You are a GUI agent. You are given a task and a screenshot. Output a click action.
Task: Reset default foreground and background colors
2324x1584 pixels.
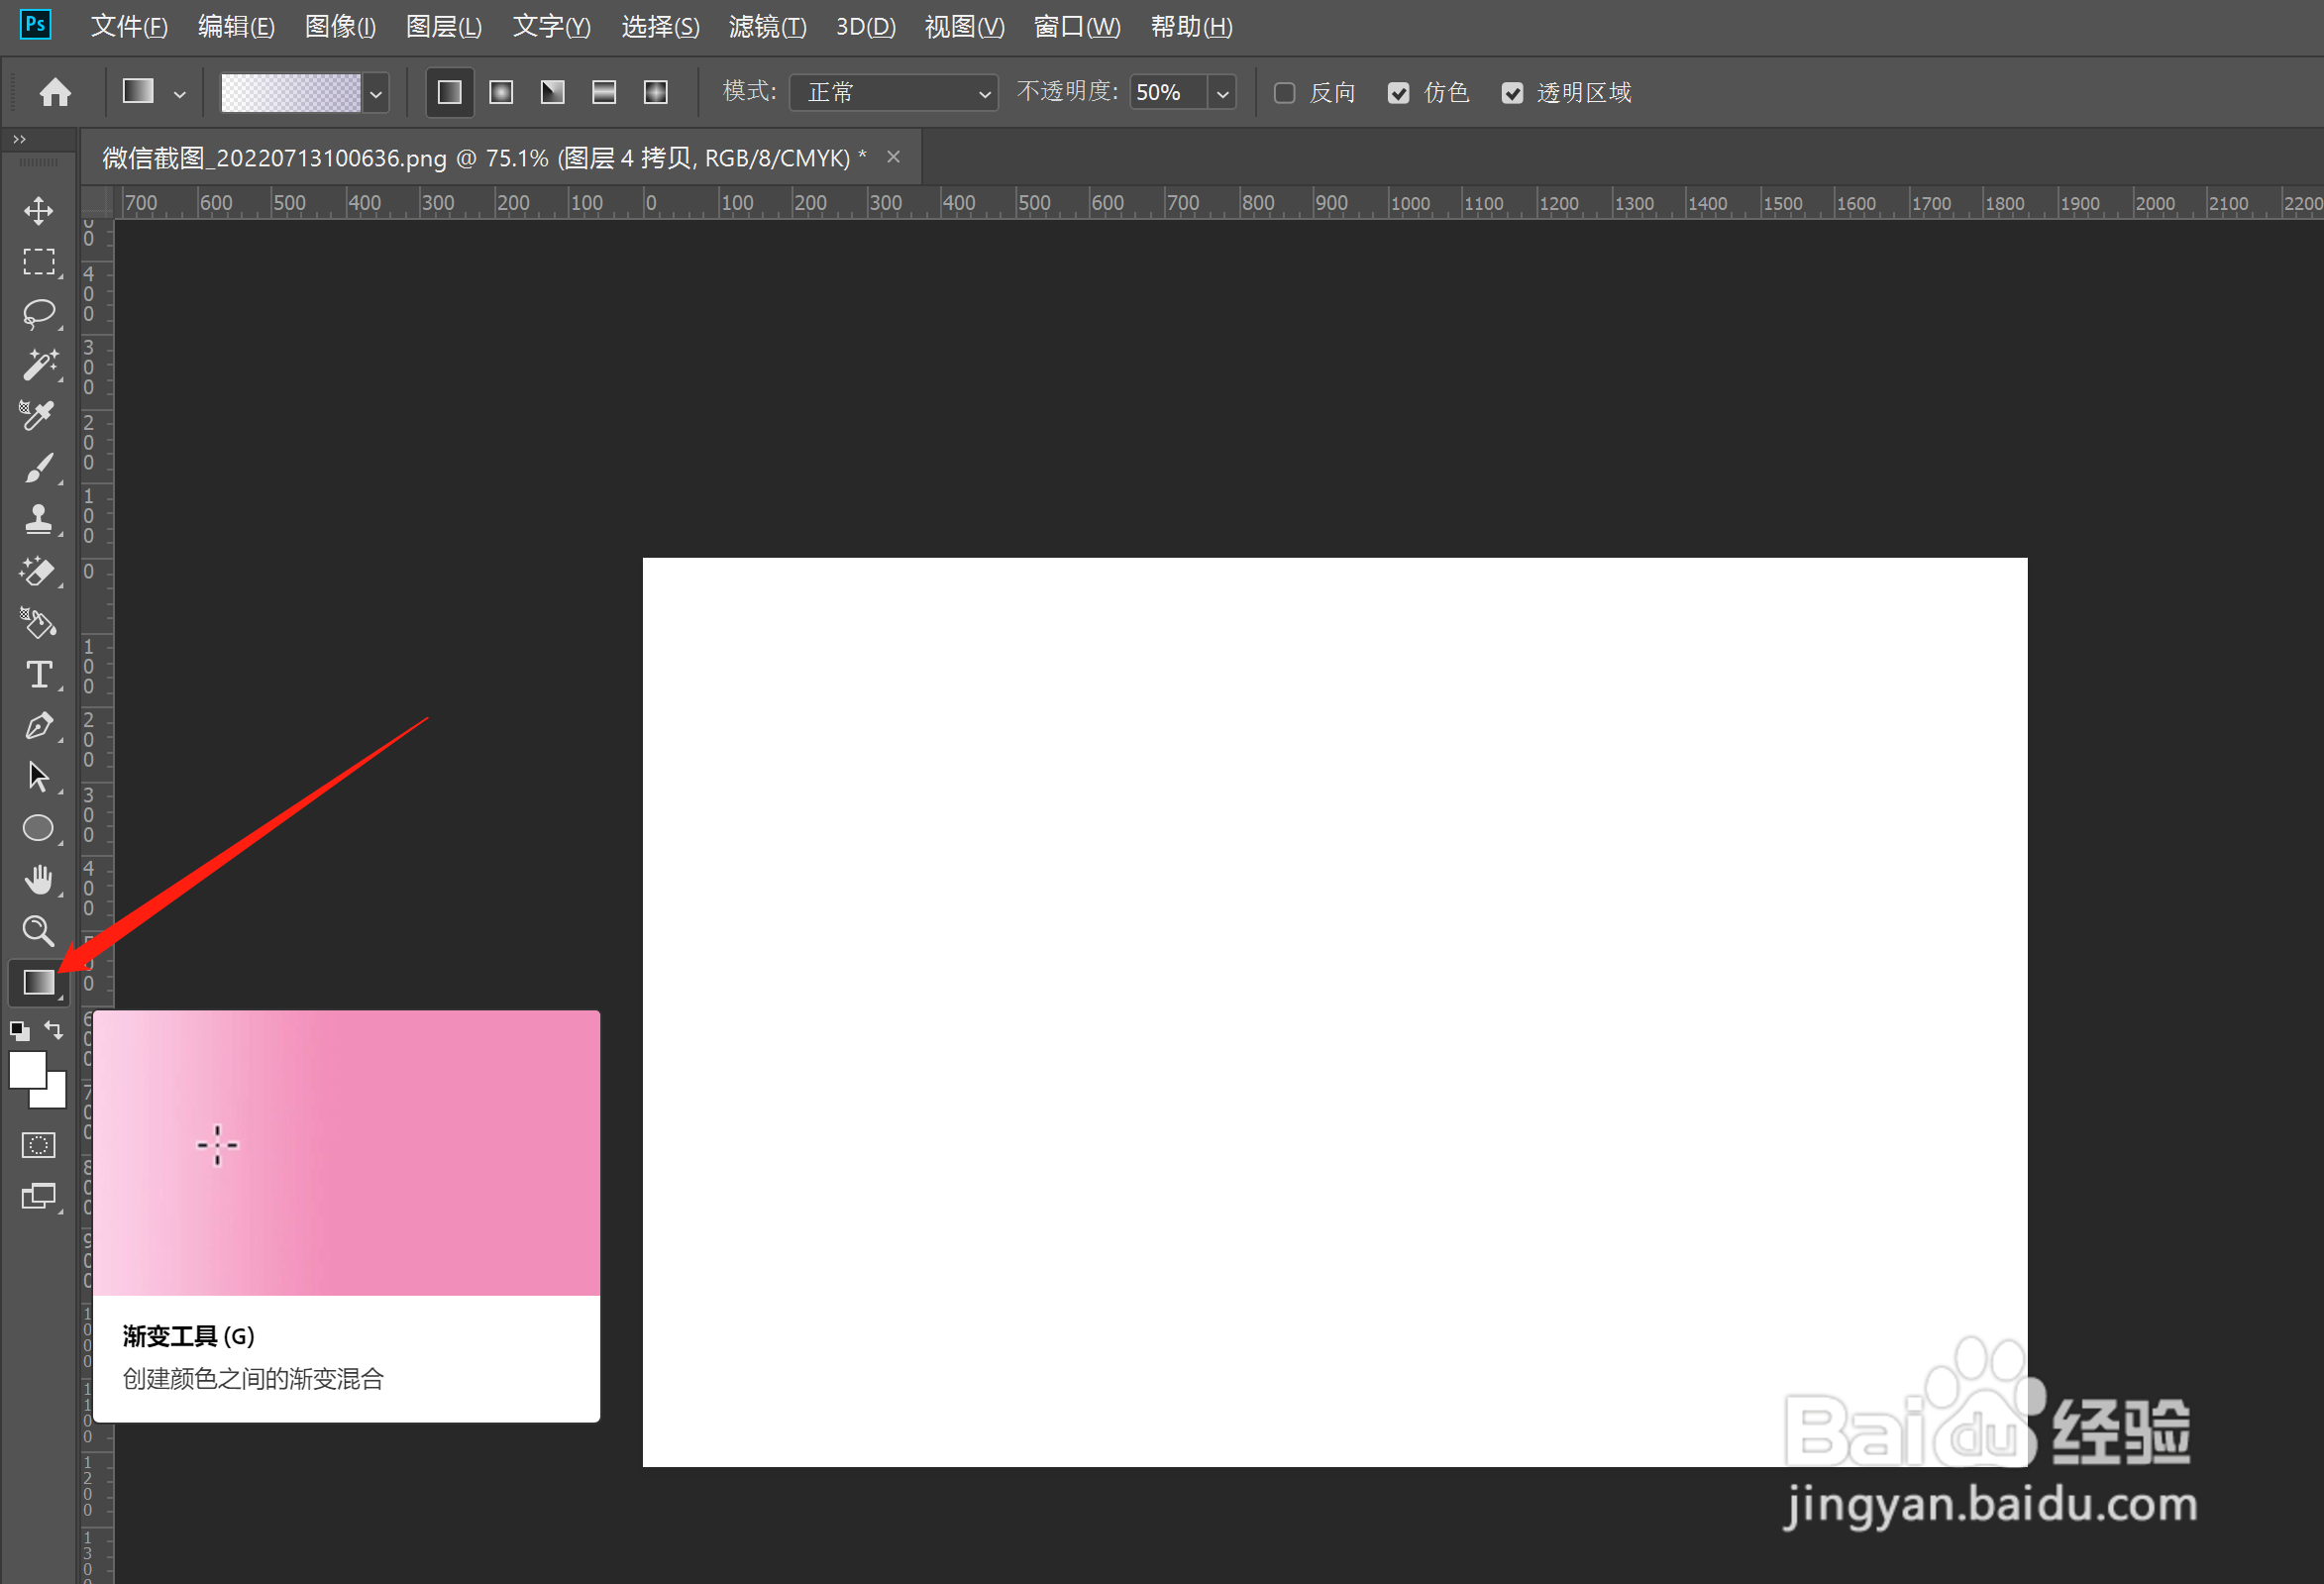pos(19,1031)
